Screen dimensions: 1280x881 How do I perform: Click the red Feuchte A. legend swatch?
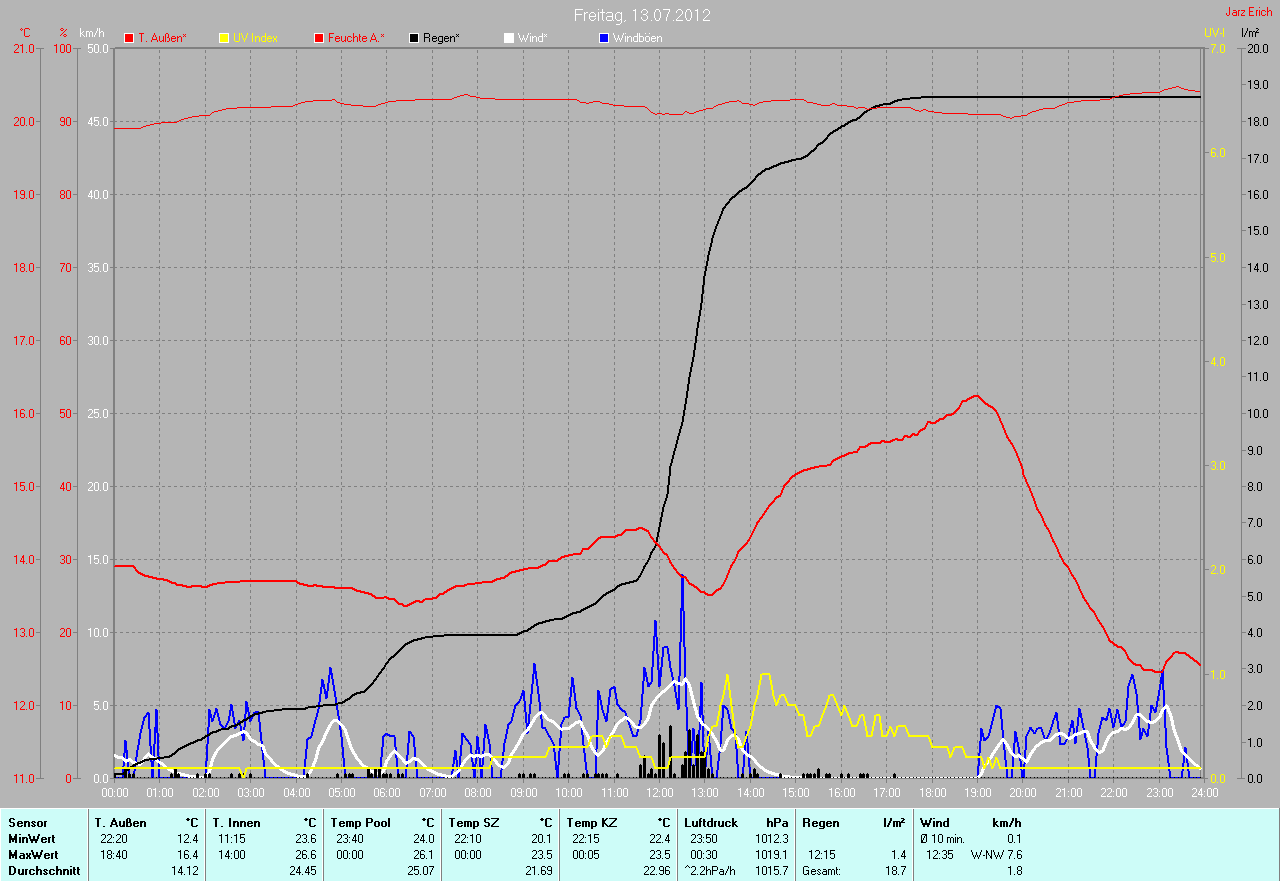tap(320, 38)
